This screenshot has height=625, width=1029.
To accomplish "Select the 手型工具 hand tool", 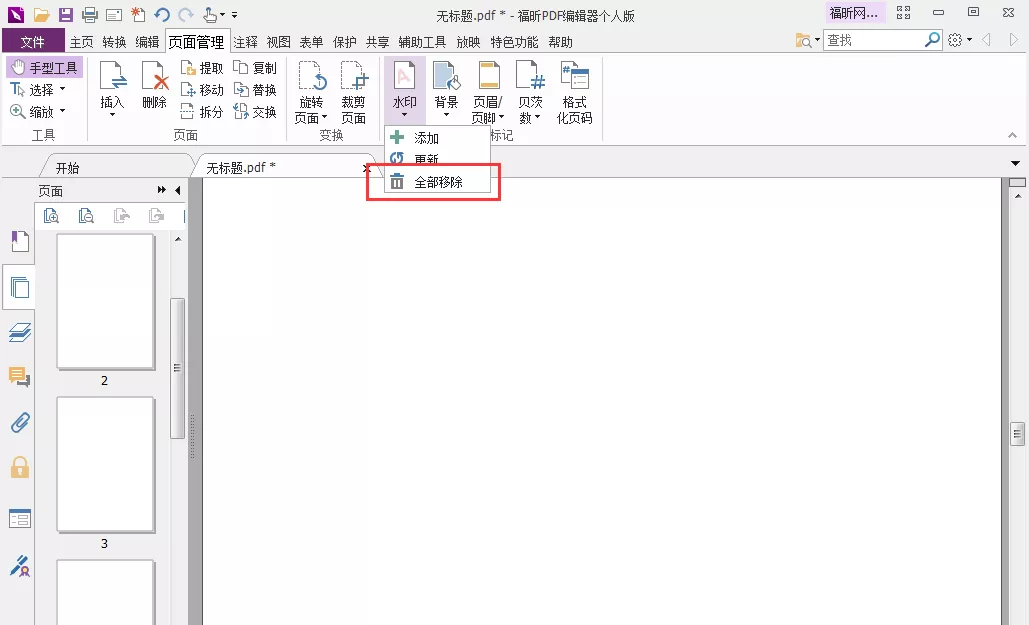I will (x=45, y=68).
